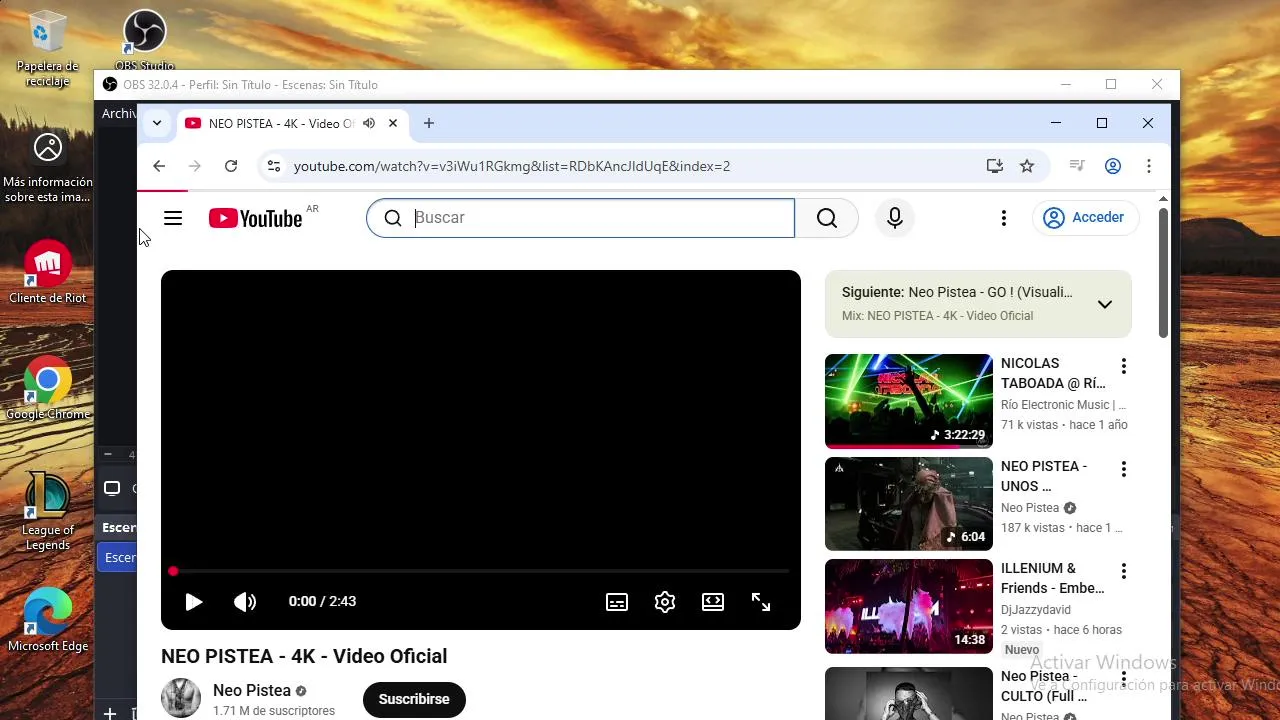Screen dimensions: 1280x720
Task: Click the Chrome address bar URL
Action: [x=512, y=166]
